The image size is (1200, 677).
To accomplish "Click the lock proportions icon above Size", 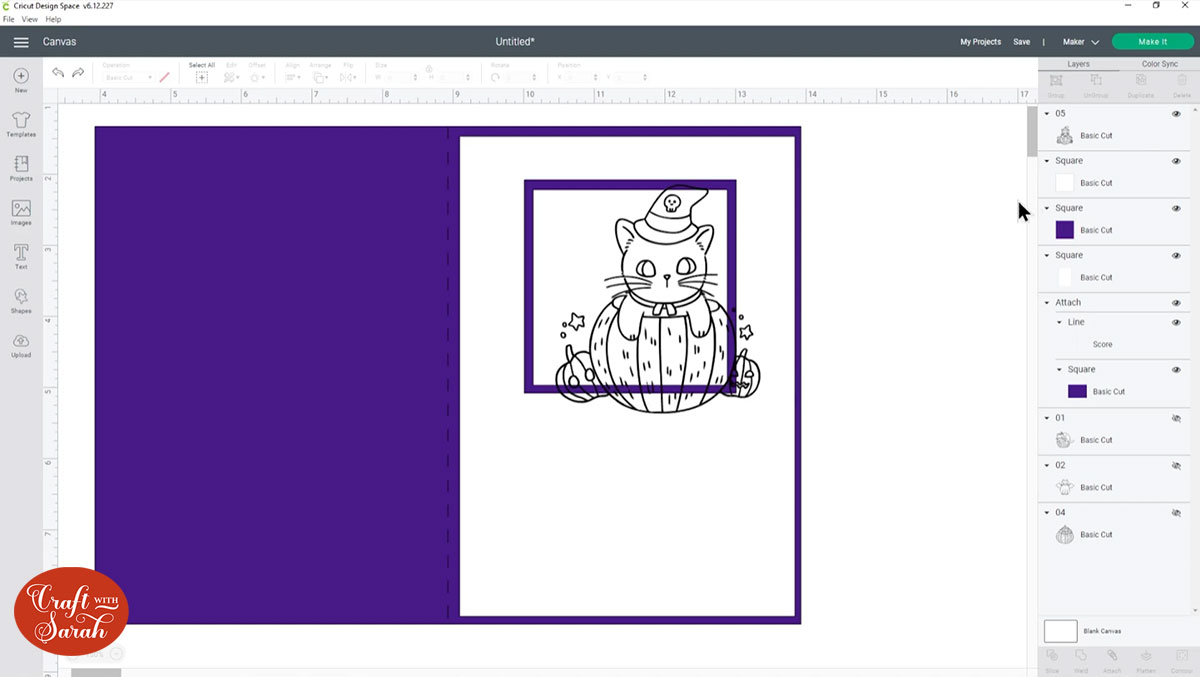I will click(429, 68).
